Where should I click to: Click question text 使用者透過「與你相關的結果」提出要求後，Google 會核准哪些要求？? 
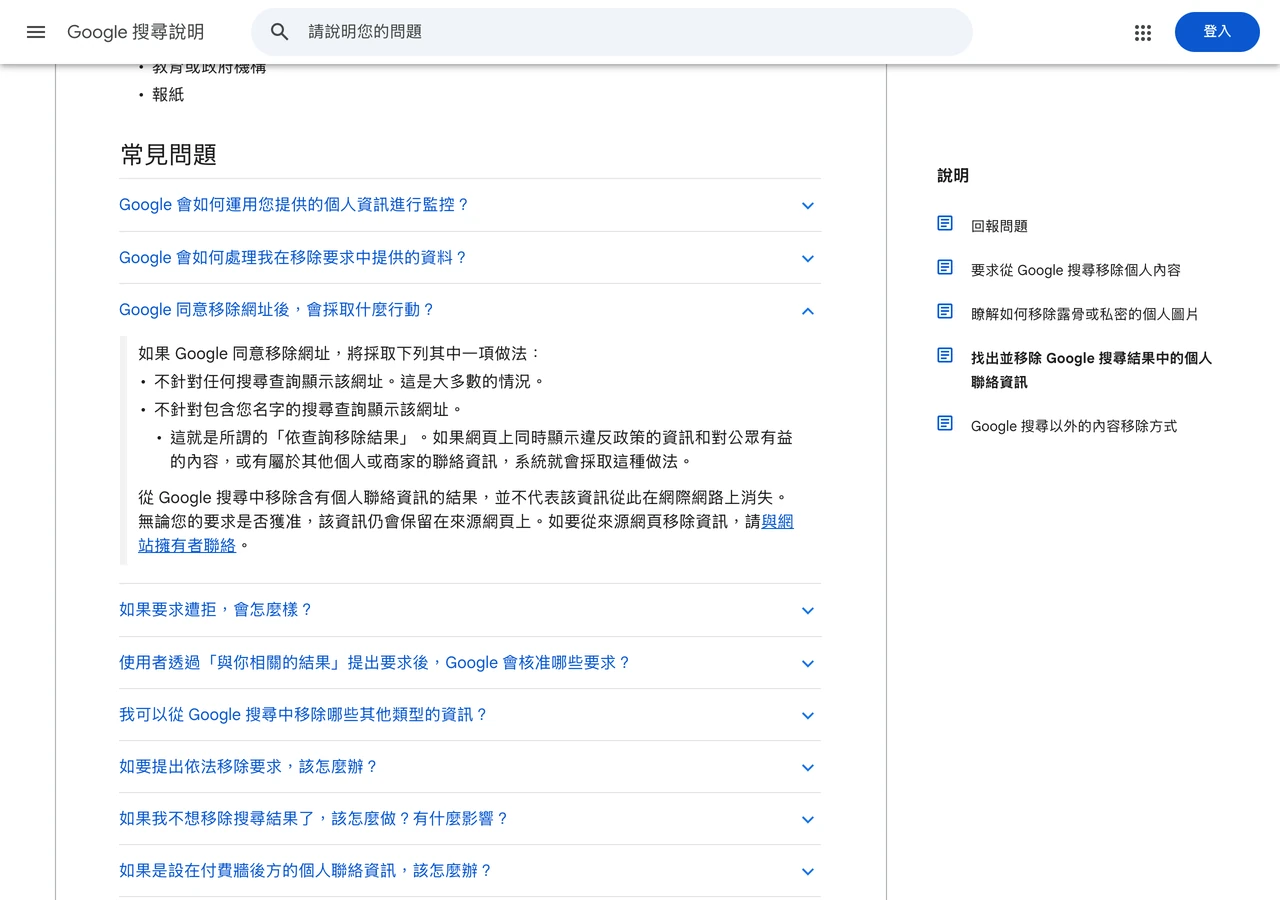[x=375, y=663]
